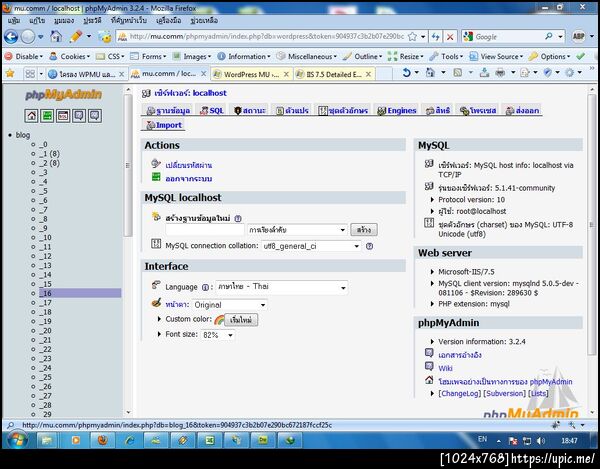
Task: Select database _20 in the sidebar
Action: 45,331
